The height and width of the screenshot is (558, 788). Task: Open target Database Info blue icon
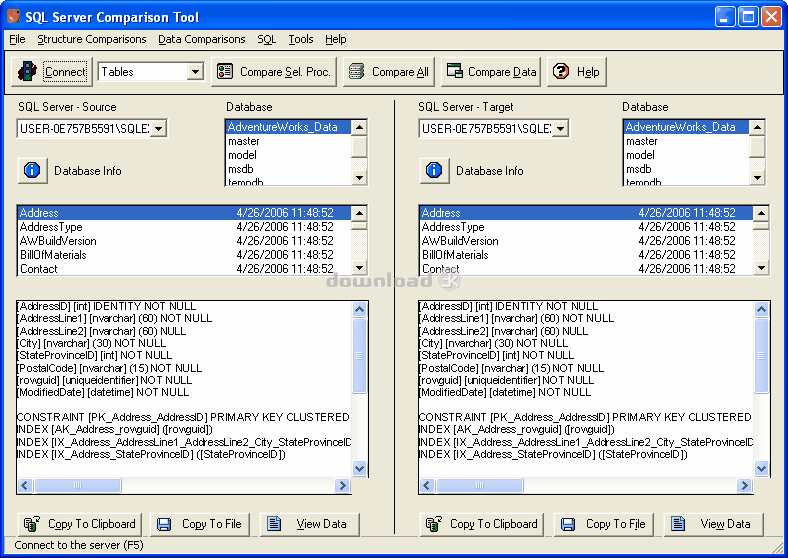(x=434, y=170)
